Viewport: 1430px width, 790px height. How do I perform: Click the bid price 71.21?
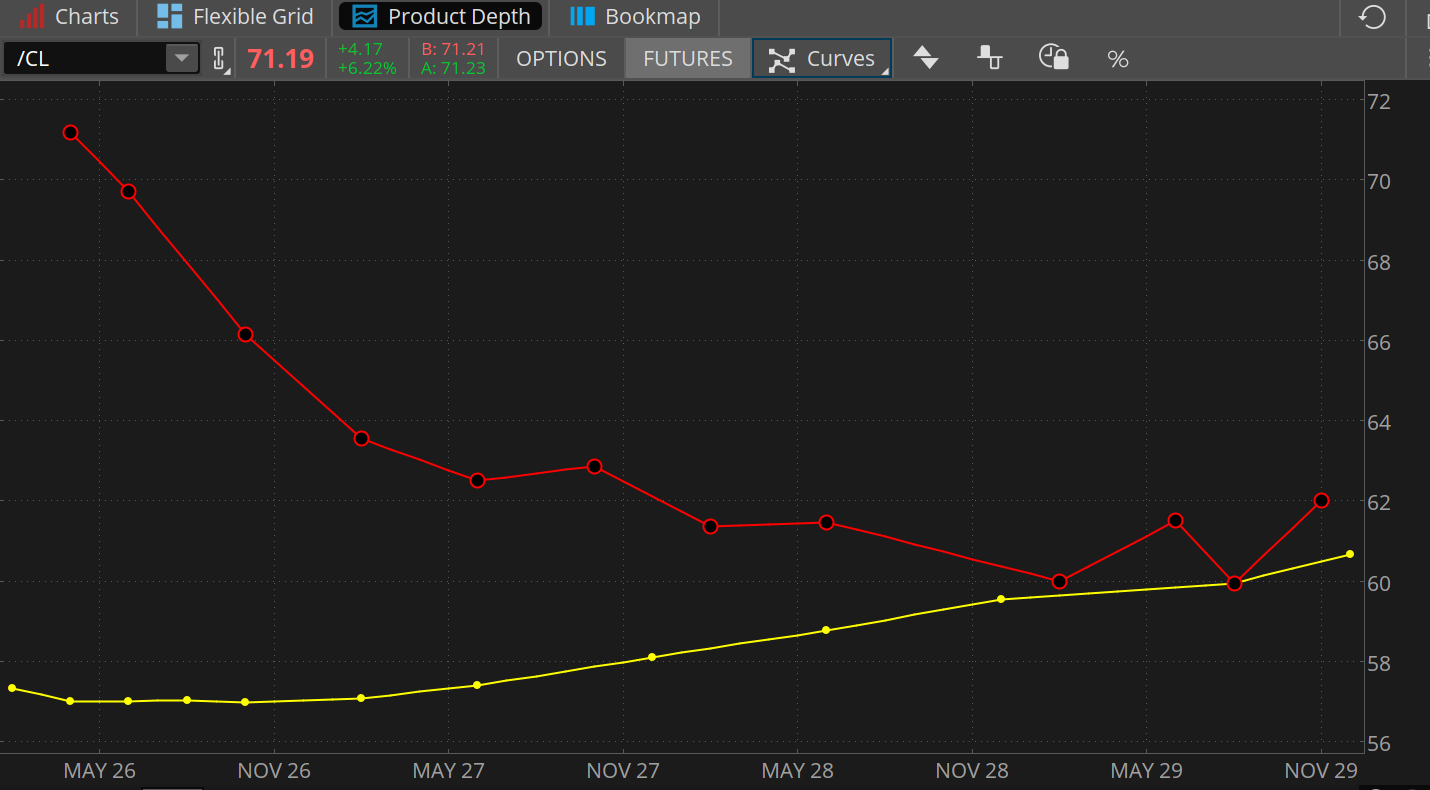click(453, 49)
